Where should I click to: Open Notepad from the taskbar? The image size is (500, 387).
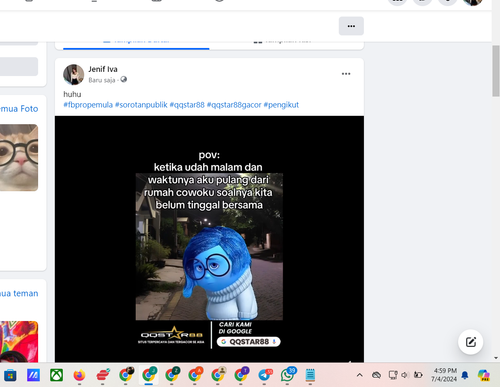coord(310,375)
